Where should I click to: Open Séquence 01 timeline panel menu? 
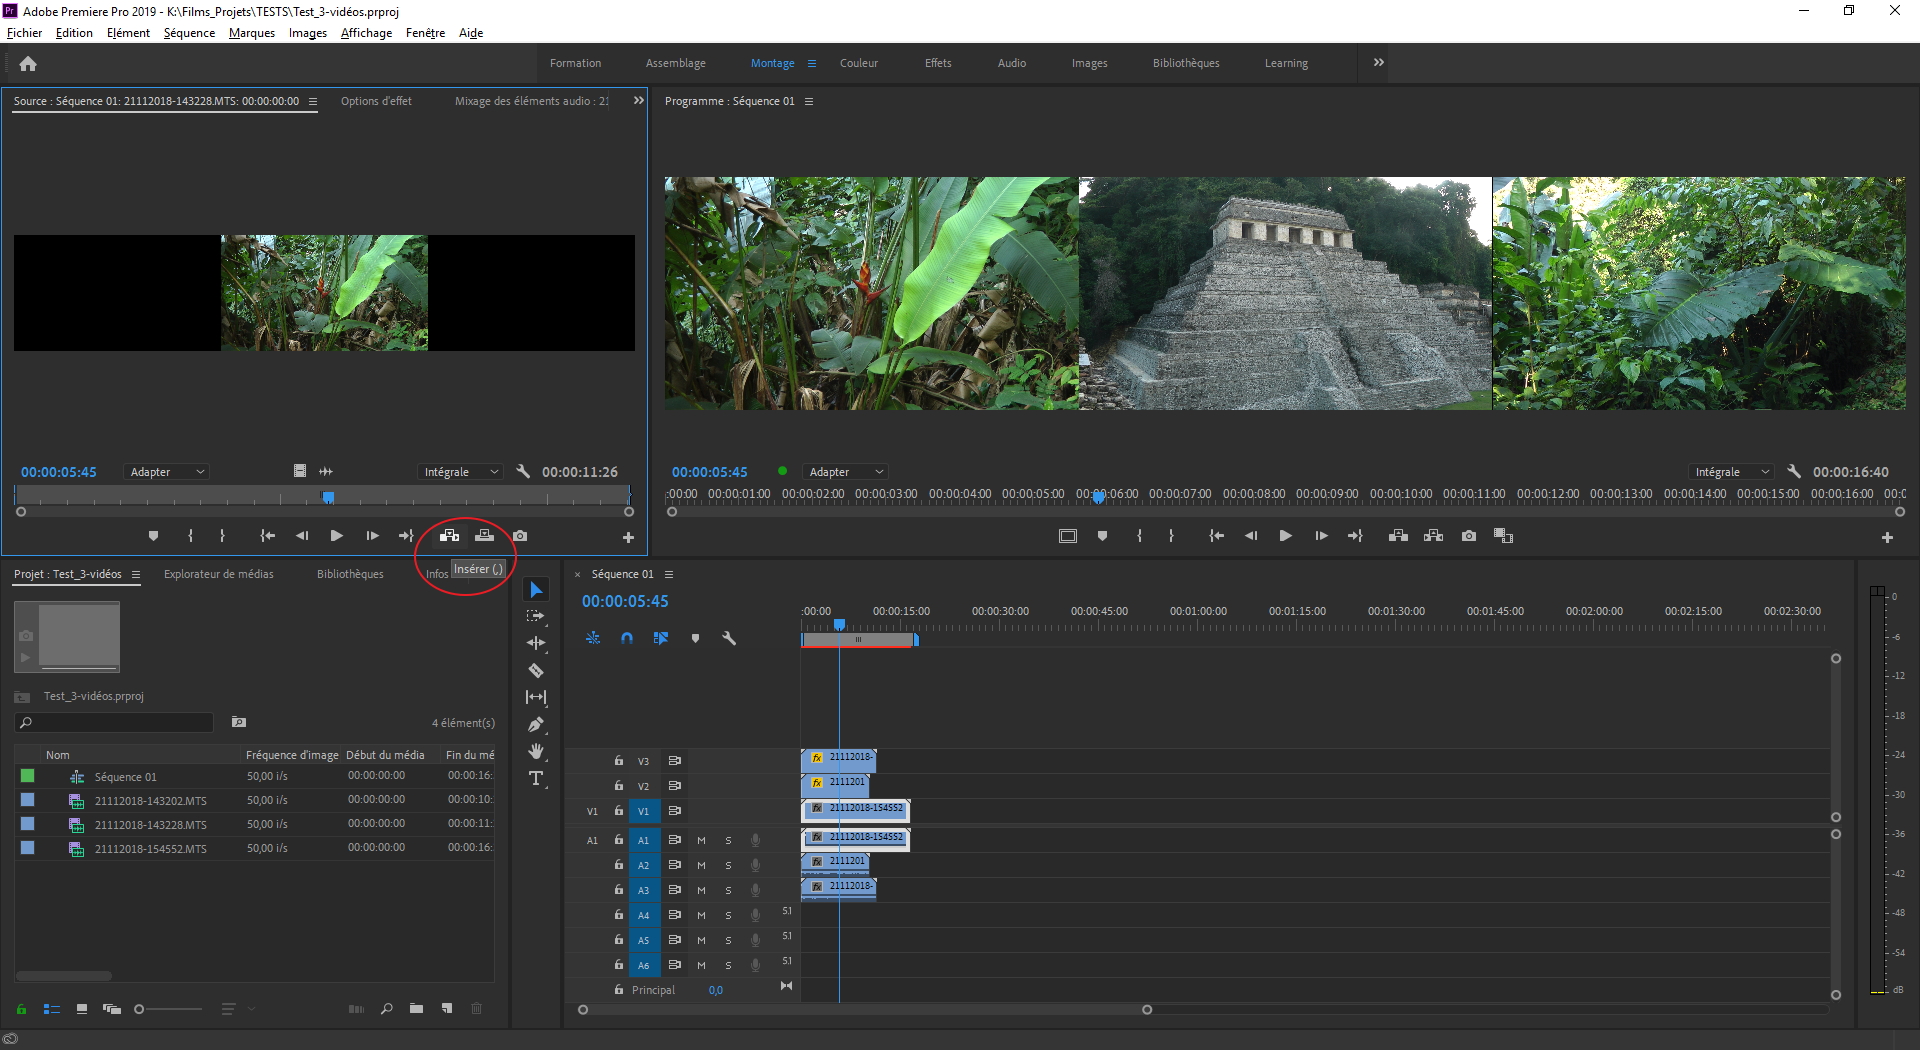(x=669, y=574)
